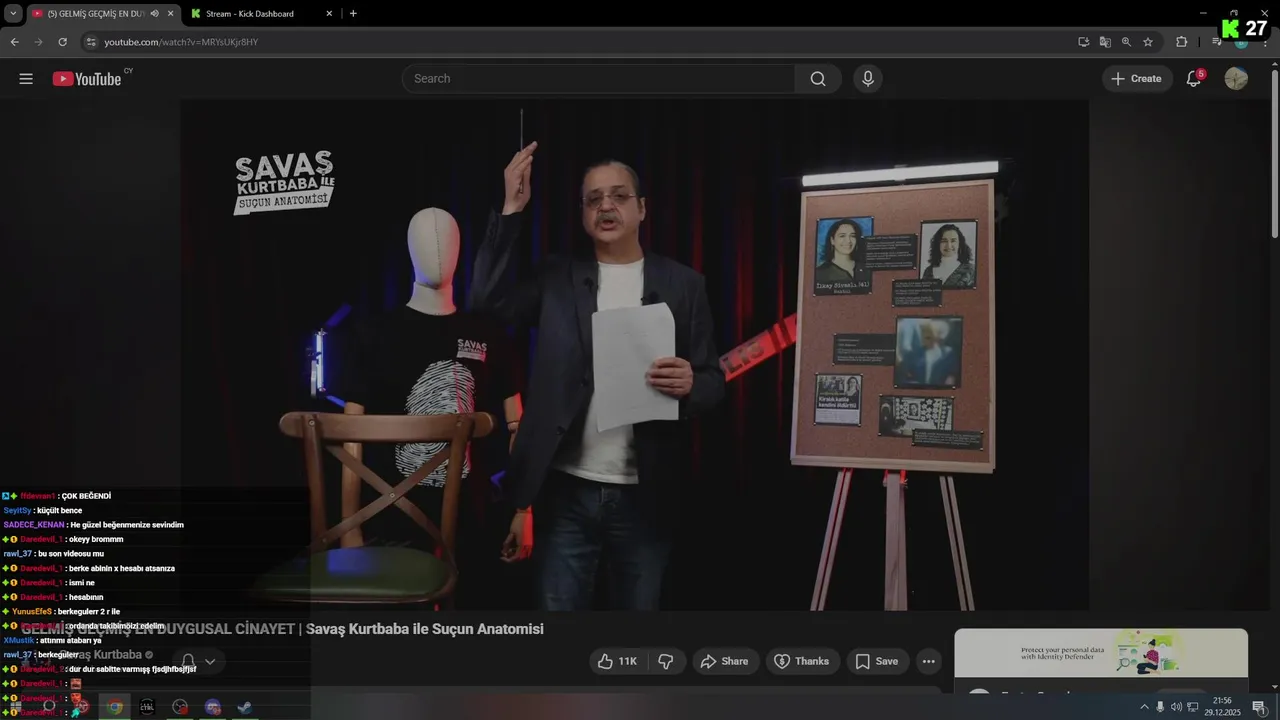The height and width of the screenshot is (720, 1280).
Task: Click the Share button
Action: pos(724,661)
